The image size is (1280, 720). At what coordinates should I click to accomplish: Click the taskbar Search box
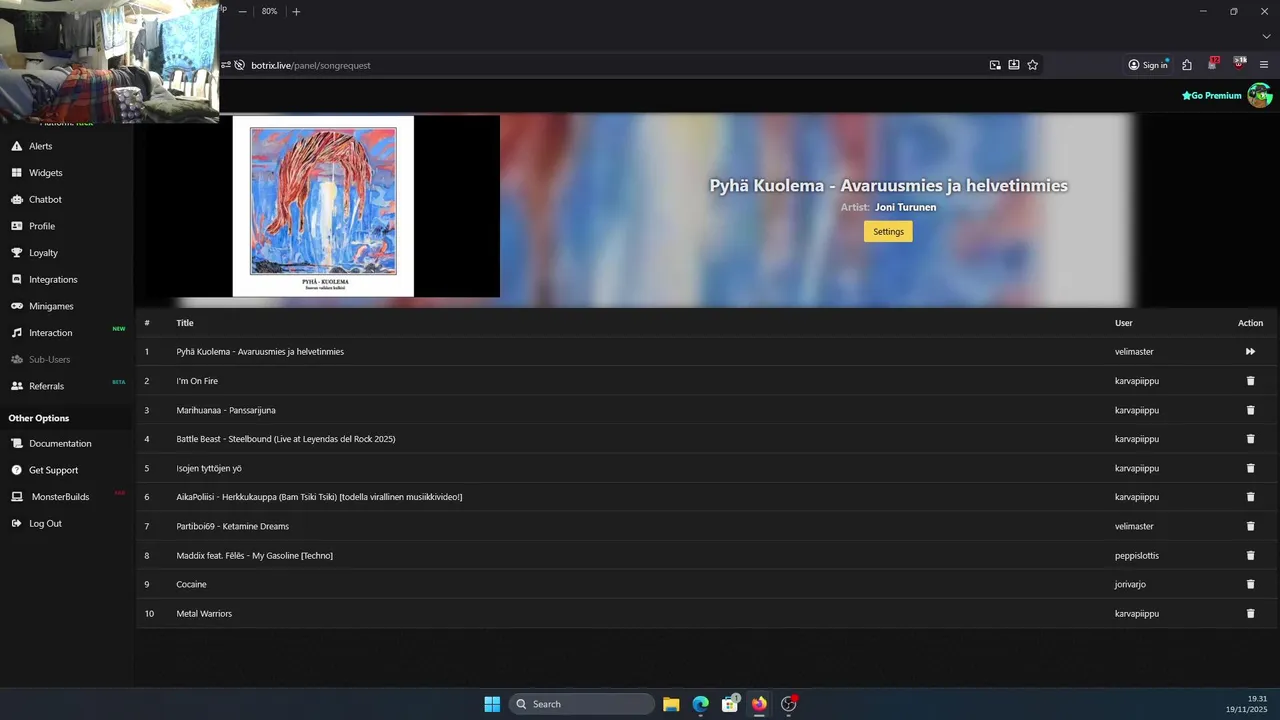(x=582, y=704)
